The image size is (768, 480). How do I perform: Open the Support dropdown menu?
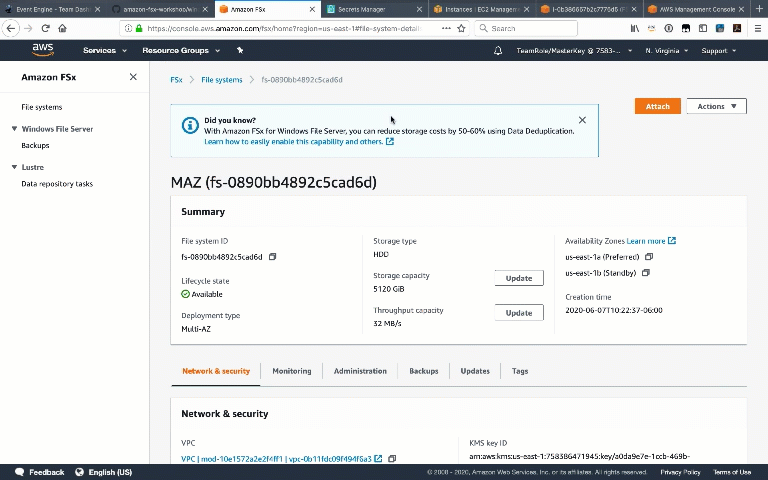coord(719,50)
